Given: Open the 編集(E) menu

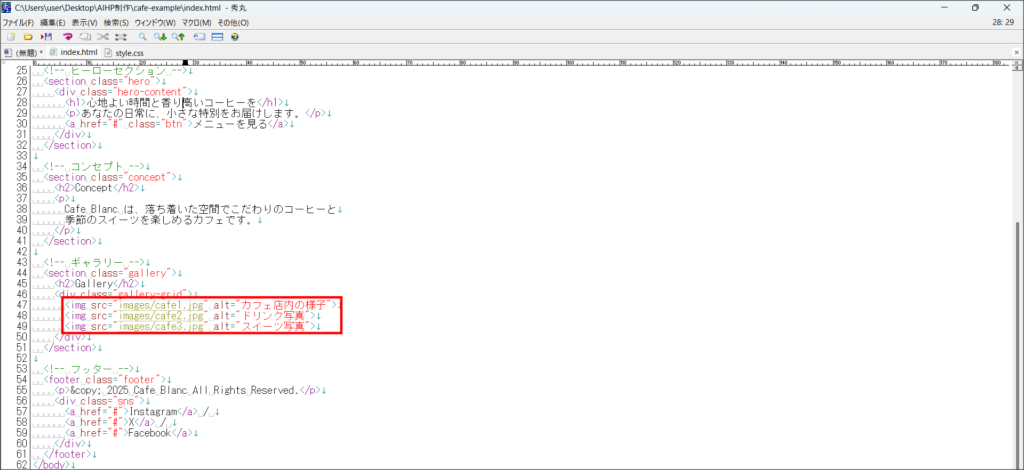Looking at the screenshot, I should [x=53, y=22].
